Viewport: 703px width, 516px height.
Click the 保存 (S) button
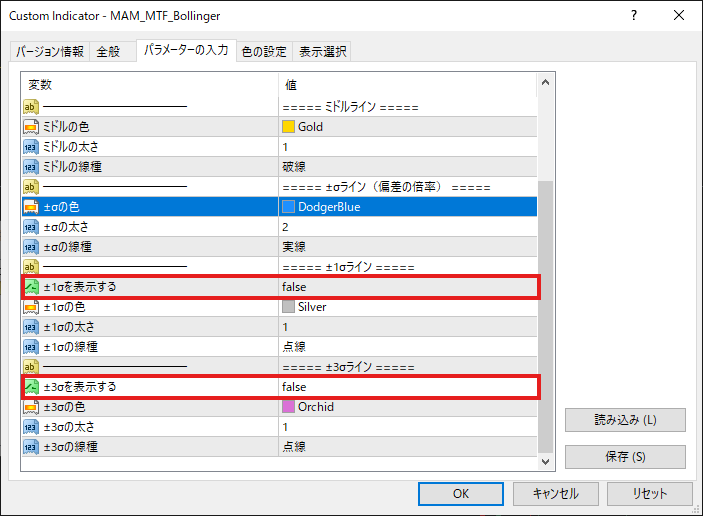(x=625, y=457)
